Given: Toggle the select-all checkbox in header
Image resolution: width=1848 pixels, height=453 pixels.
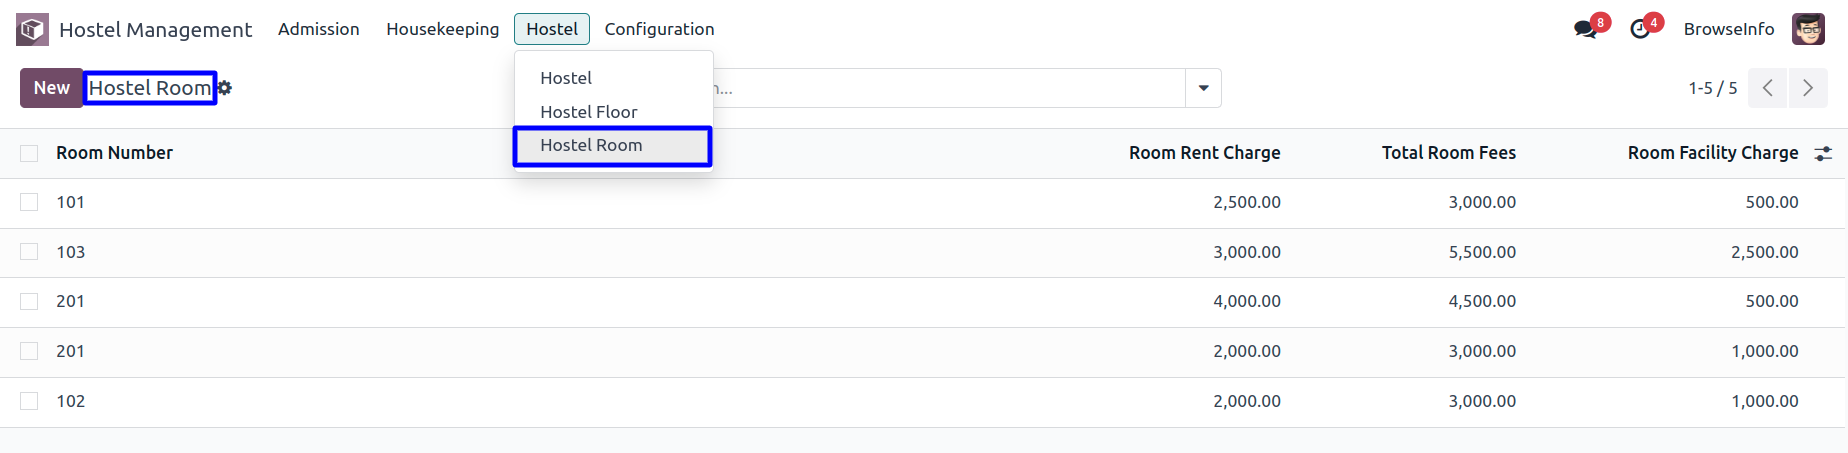Looking at the screenshot, I should pos(29,153).
